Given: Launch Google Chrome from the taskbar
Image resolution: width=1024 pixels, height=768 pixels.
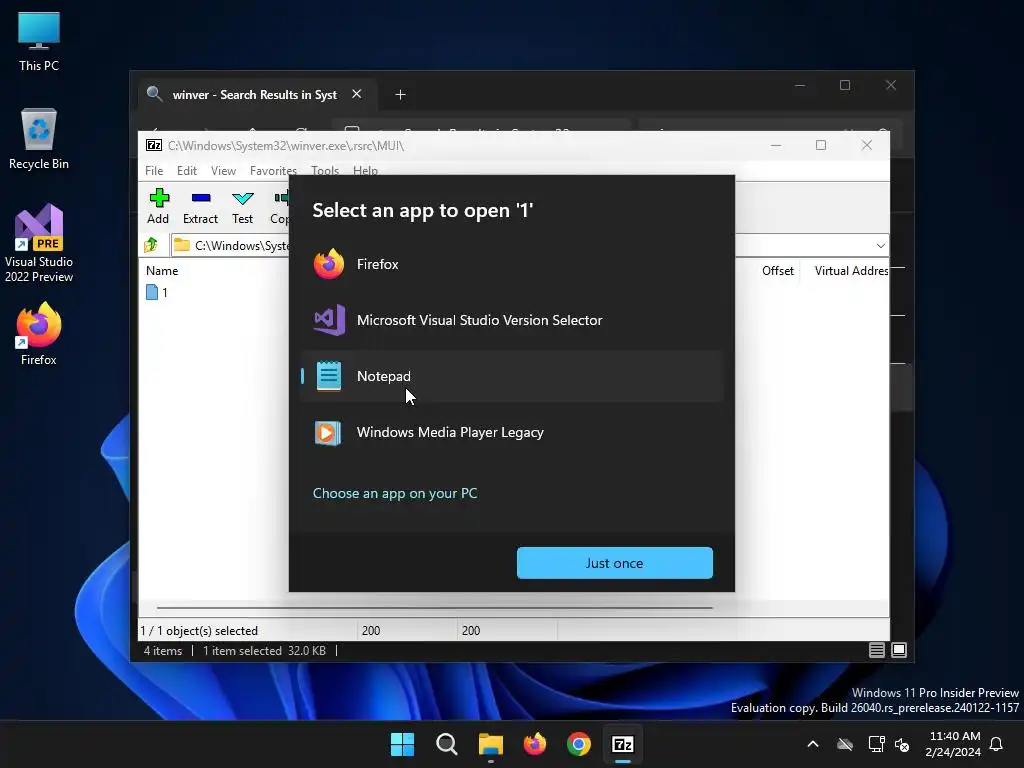Looking at the screenshot, I should pos(579,744).
